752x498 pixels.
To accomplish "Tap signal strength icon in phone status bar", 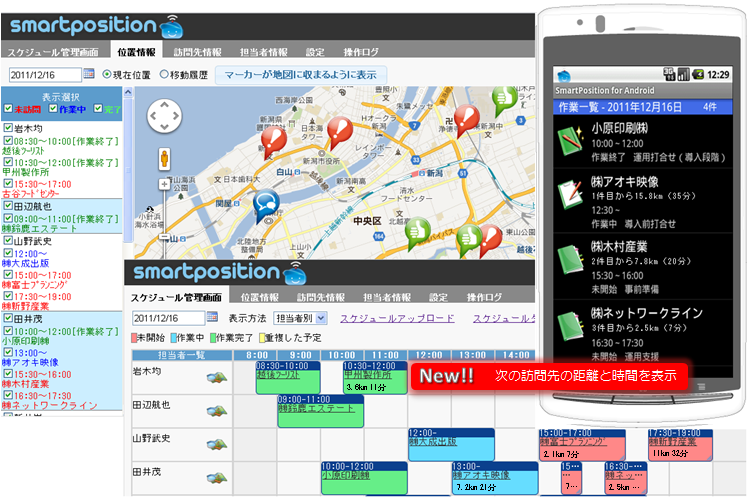I will pos(683,74).
